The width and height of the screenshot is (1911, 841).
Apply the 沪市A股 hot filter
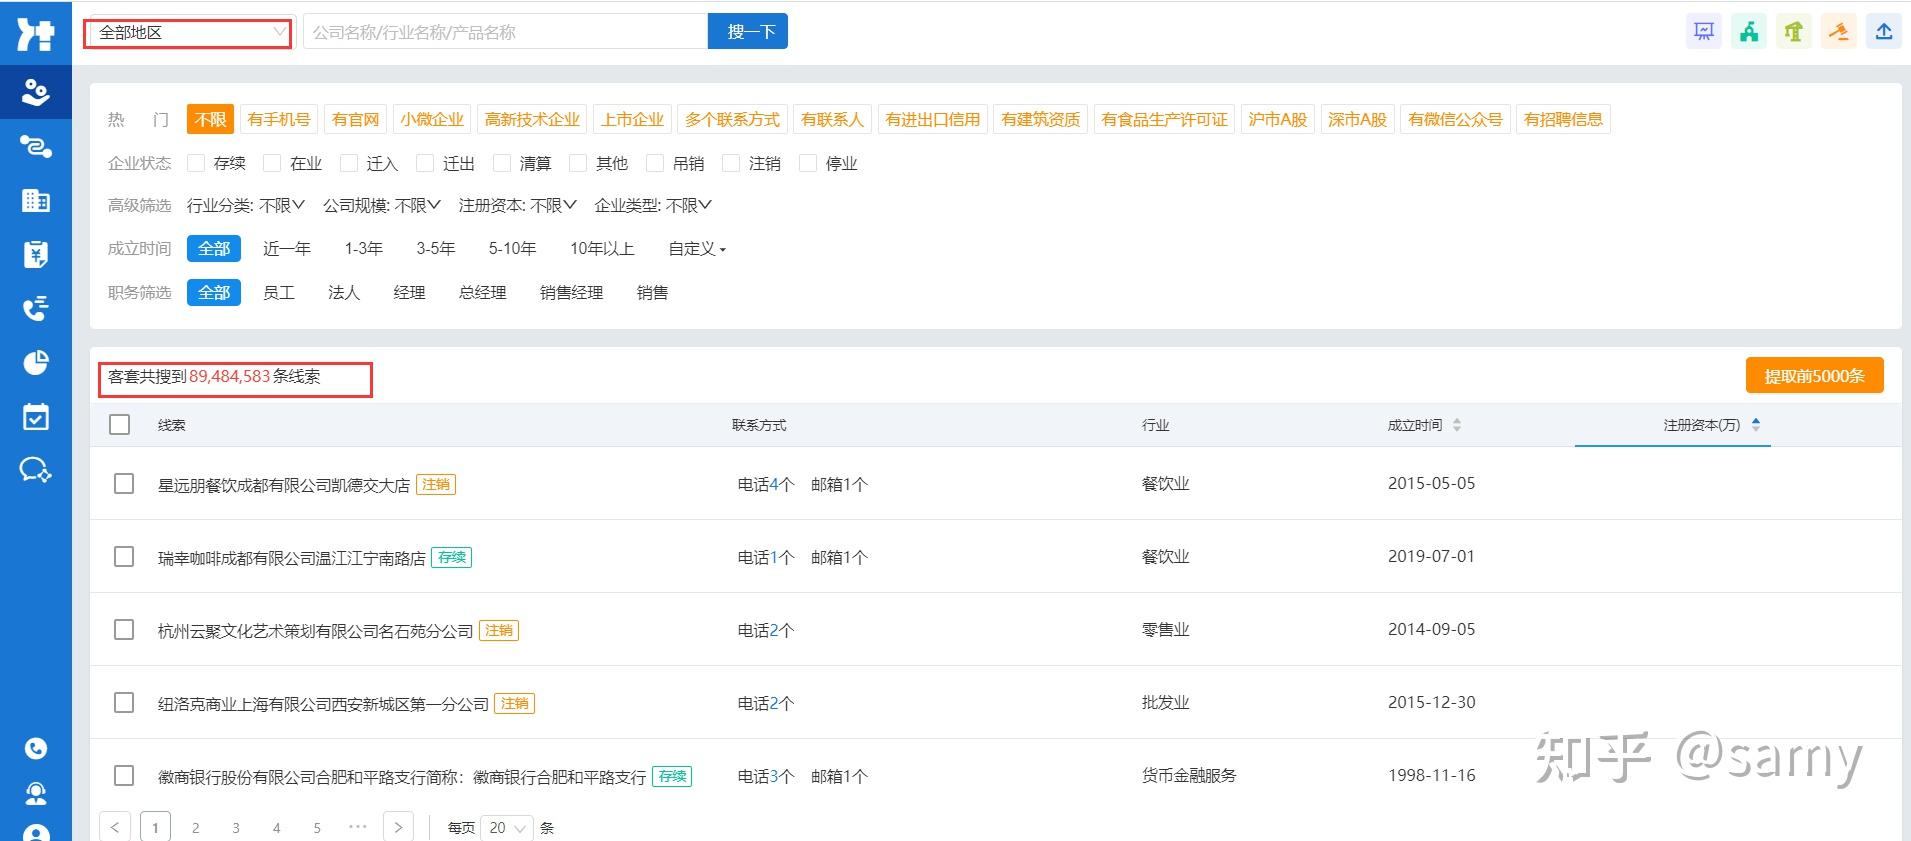coord(1278,120)
